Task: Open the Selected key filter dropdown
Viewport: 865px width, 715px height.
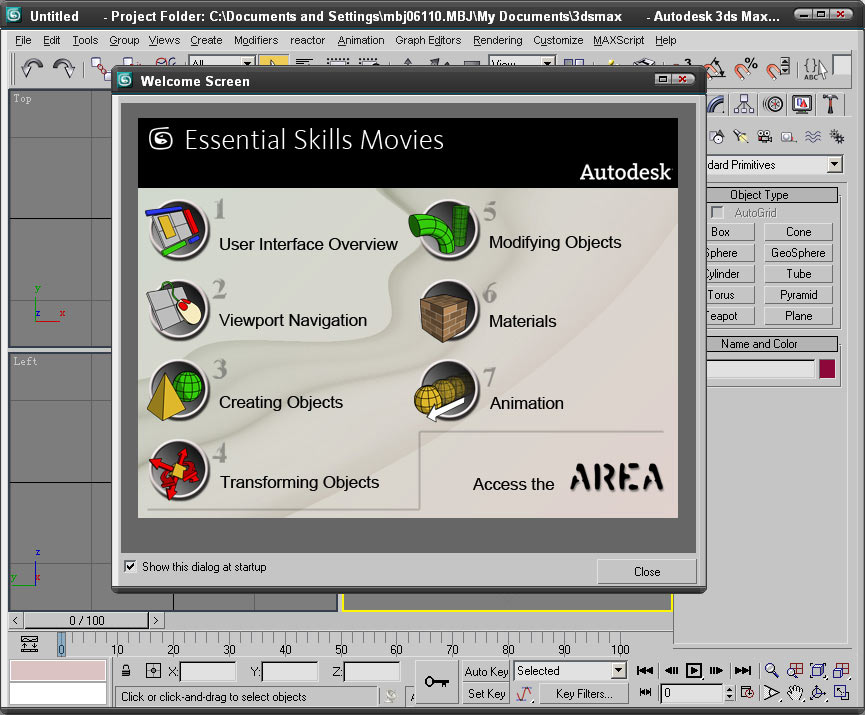Action: pos(618,671)
